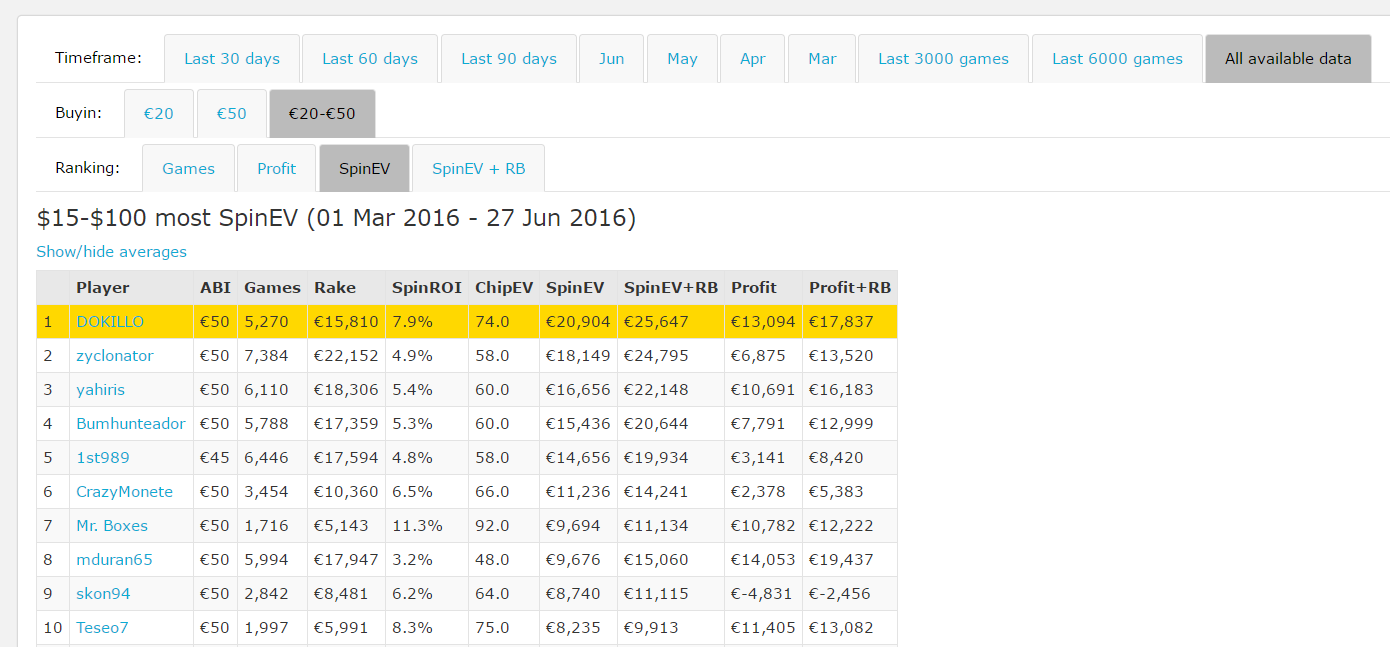Click the ABI column header
Screen dimensions: 1390x647
[x=215, y=288]
